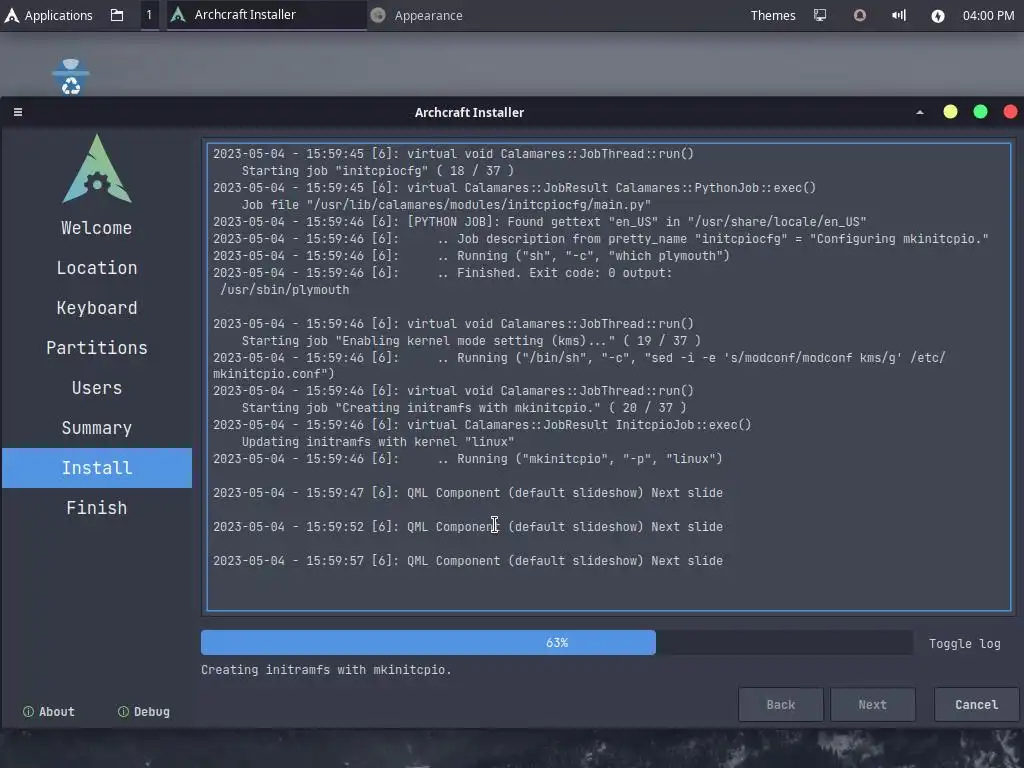
Task: Click the Next button
Action: [x=872, y=705]
